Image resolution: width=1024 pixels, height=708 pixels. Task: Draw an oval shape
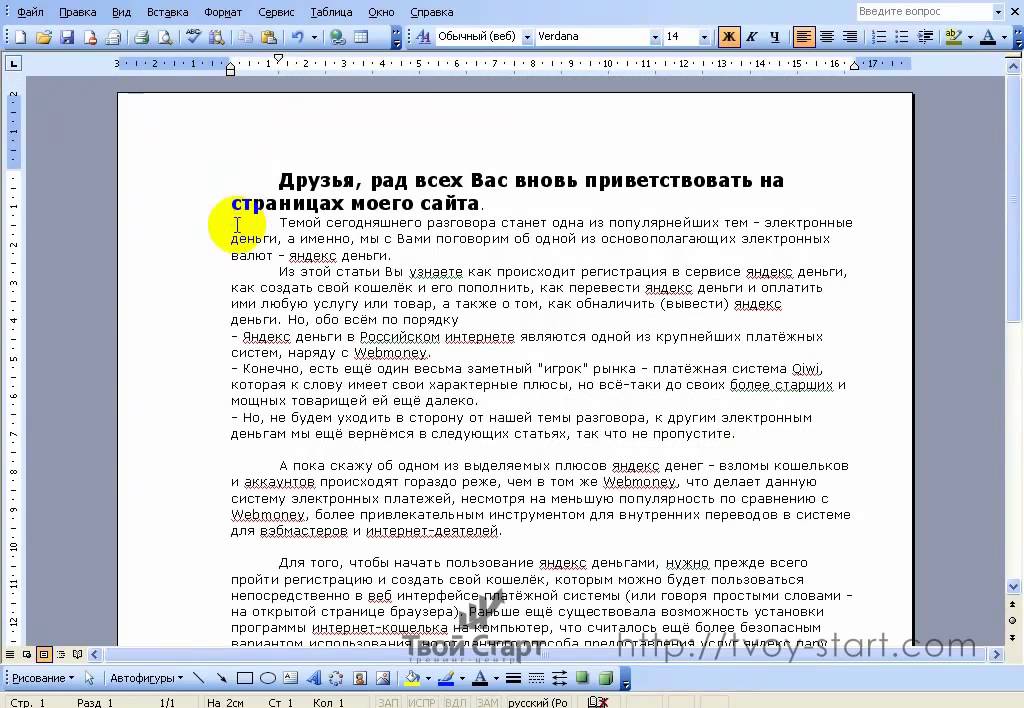268,678
